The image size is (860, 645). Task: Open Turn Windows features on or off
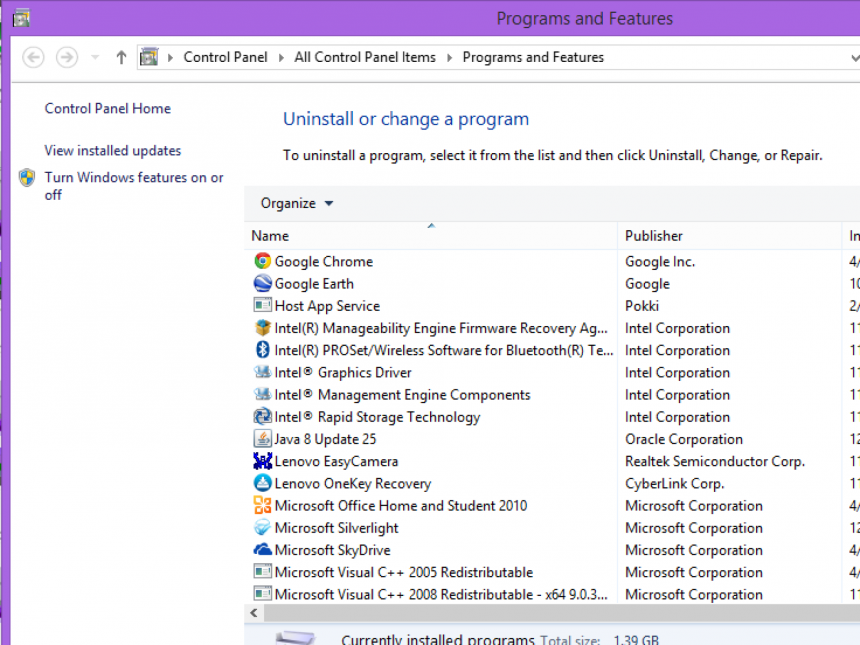(x=134, y=186)
